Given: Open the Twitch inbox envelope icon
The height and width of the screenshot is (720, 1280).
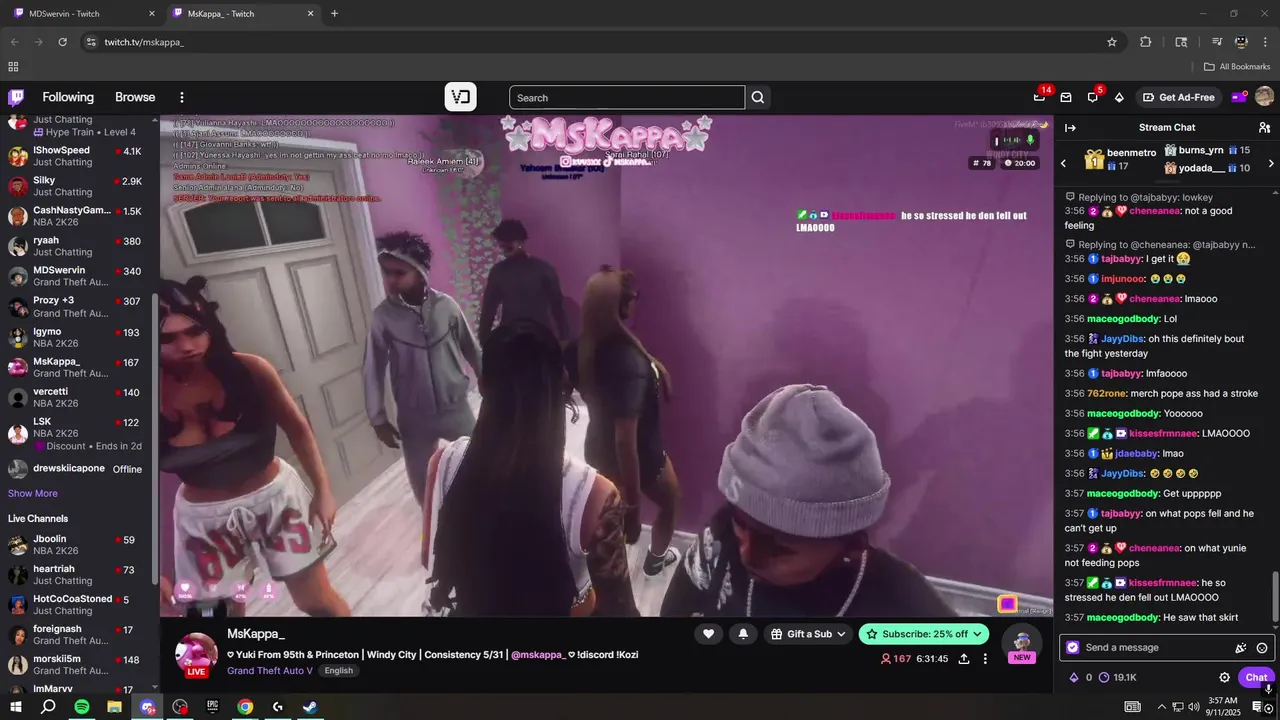Looking at the screenshot, I should tap(1066, 97).
